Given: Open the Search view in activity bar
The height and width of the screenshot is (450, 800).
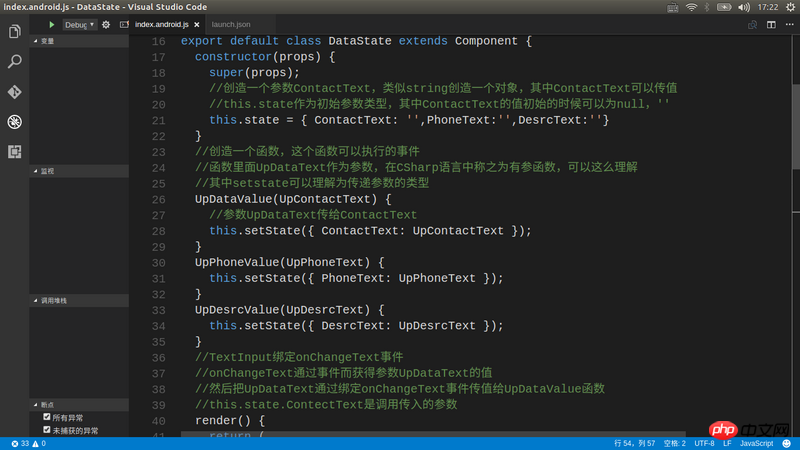Looking at the screenshot, I should 14,61.
